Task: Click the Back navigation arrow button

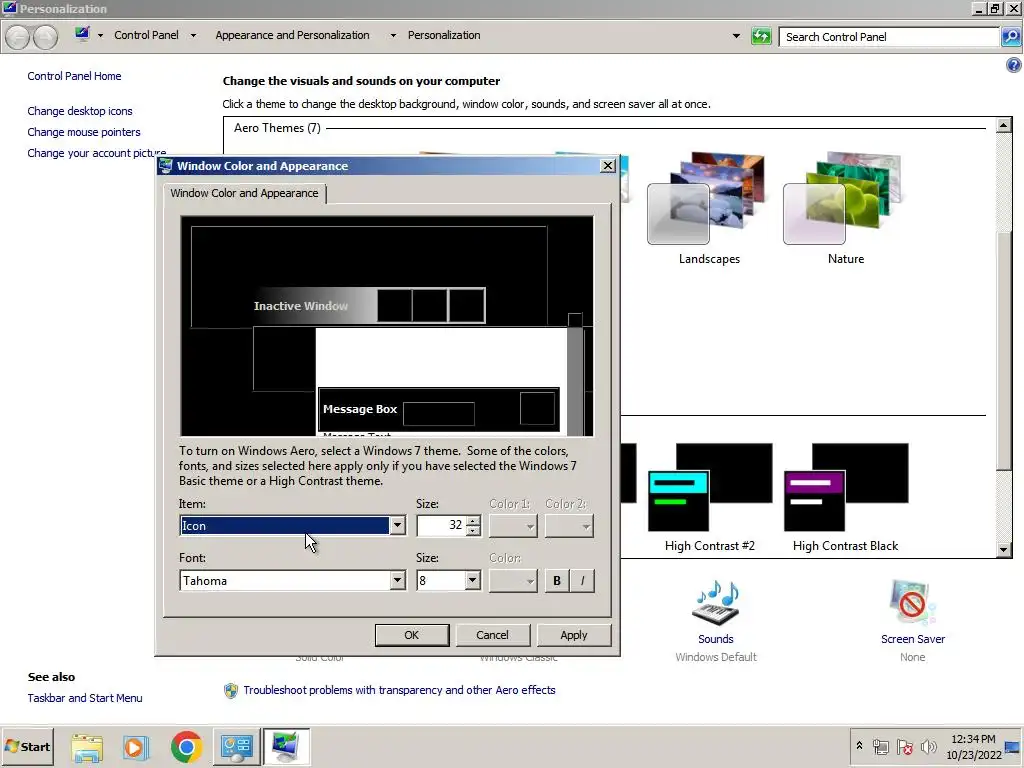Action: tap(18, 37)
